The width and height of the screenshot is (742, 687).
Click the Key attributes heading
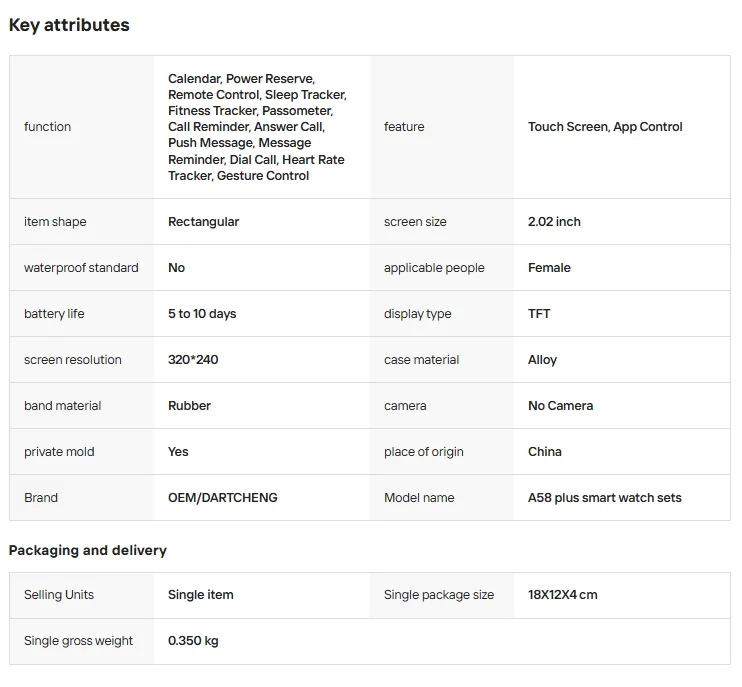pyautogui.click(x=69, y=25)
